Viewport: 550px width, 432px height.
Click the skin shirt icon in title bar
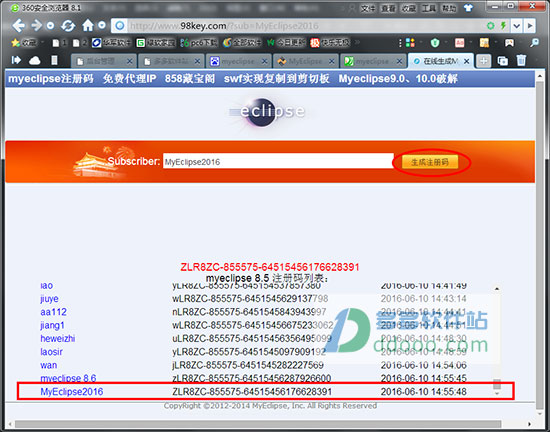tap(468, 8)
